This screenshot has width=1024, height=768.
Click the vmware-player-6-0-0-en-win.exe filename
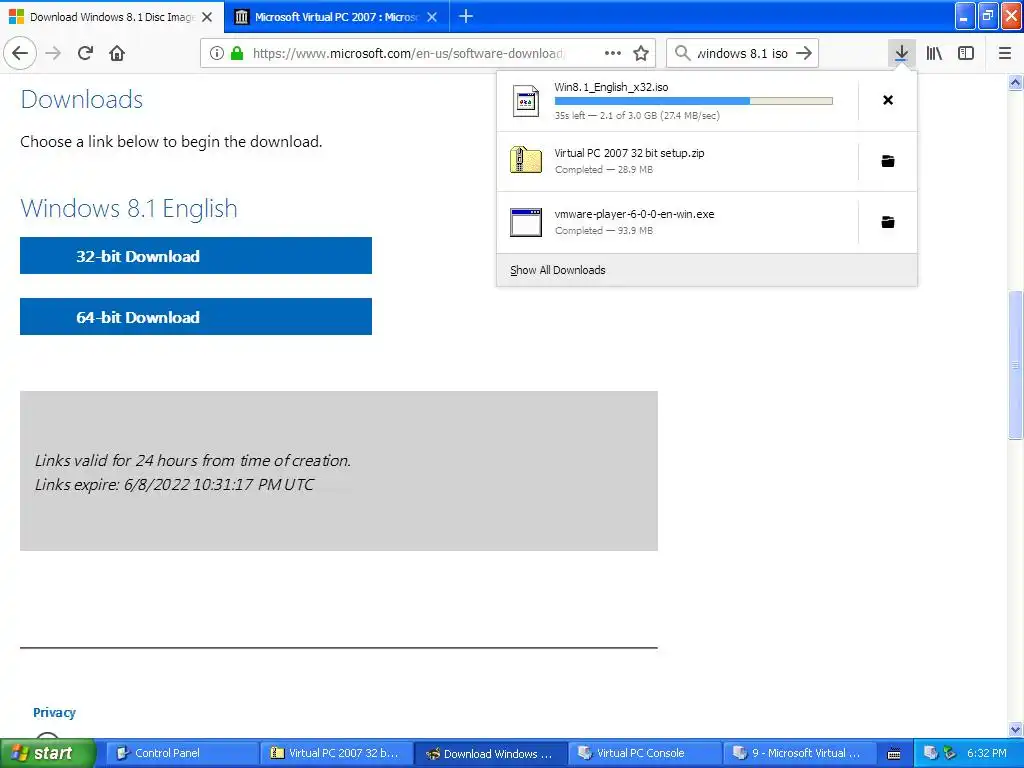(634, 214)
